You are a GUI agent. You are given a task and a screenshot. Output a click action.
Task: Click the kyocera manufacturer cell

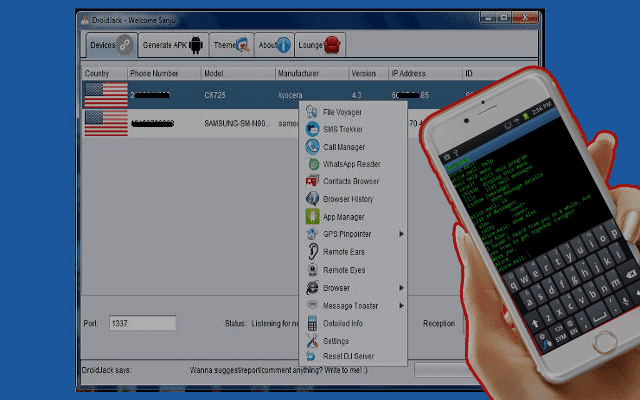[291, 95]
